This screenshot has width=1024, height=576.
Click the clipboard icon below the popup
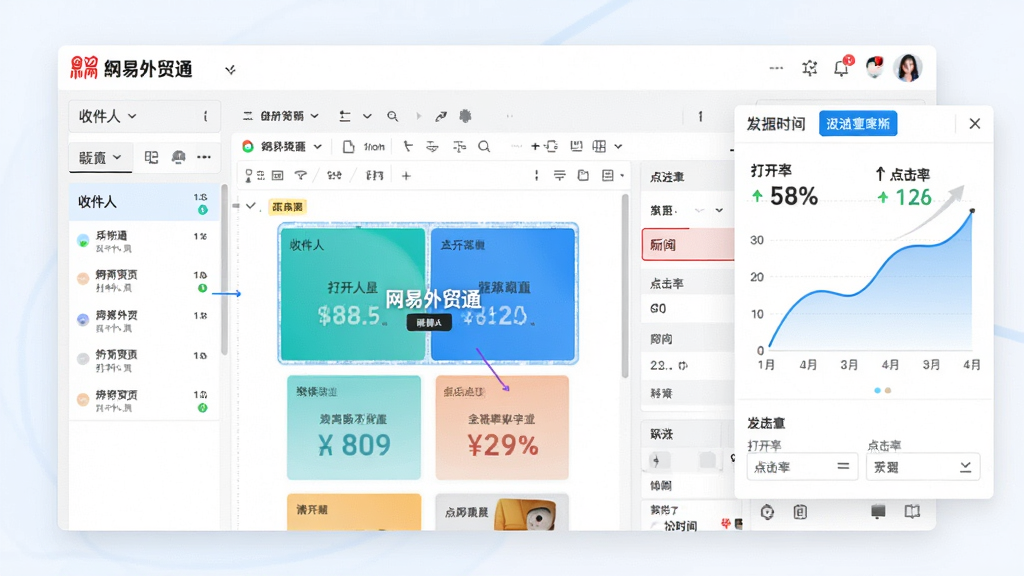pos(800,512)
